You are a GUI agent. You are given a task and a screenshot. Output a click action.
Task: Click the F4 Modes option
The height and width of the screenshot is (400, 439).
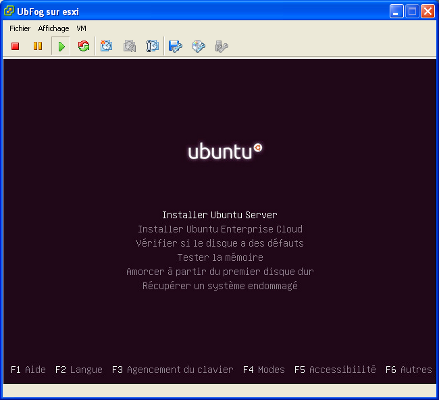tap(264, 369)
